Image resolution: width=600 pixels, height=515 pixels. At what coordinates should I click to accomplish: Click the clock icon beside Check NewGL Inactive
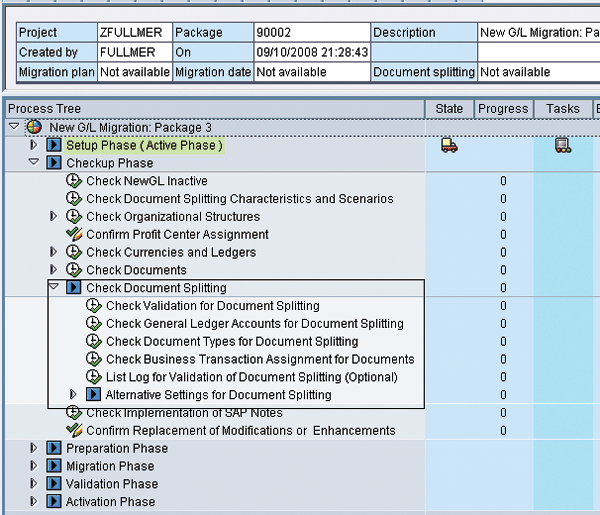tap(73, 181)
